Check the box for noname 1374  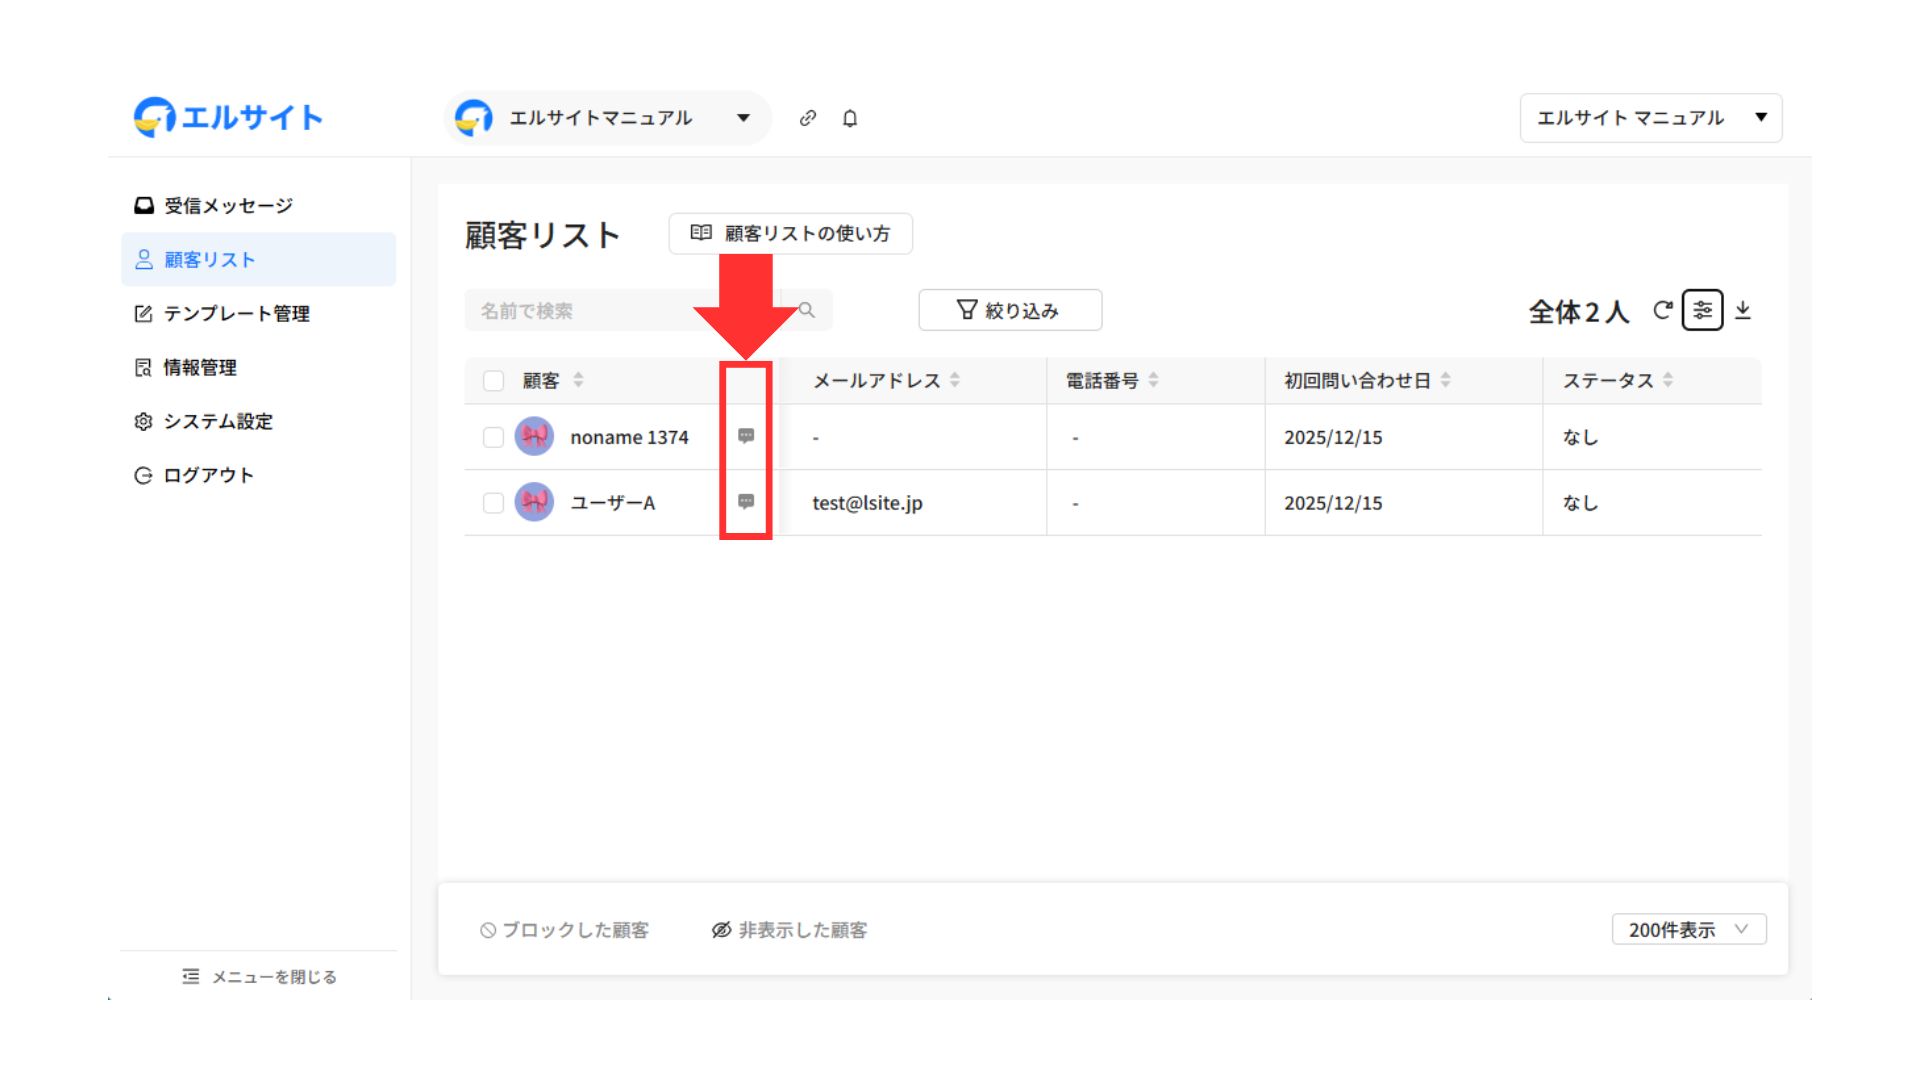(x=493, y=437)
